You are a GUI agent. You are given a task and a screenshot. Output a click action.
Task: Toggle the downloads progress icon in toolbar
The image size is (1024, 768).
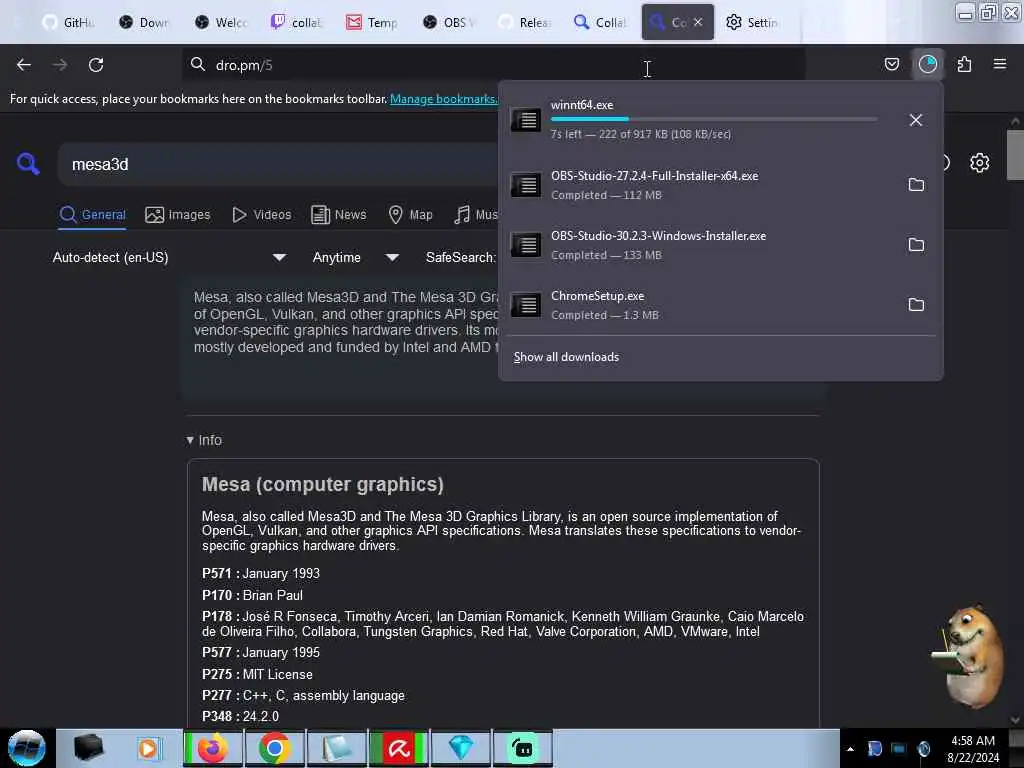928,64
